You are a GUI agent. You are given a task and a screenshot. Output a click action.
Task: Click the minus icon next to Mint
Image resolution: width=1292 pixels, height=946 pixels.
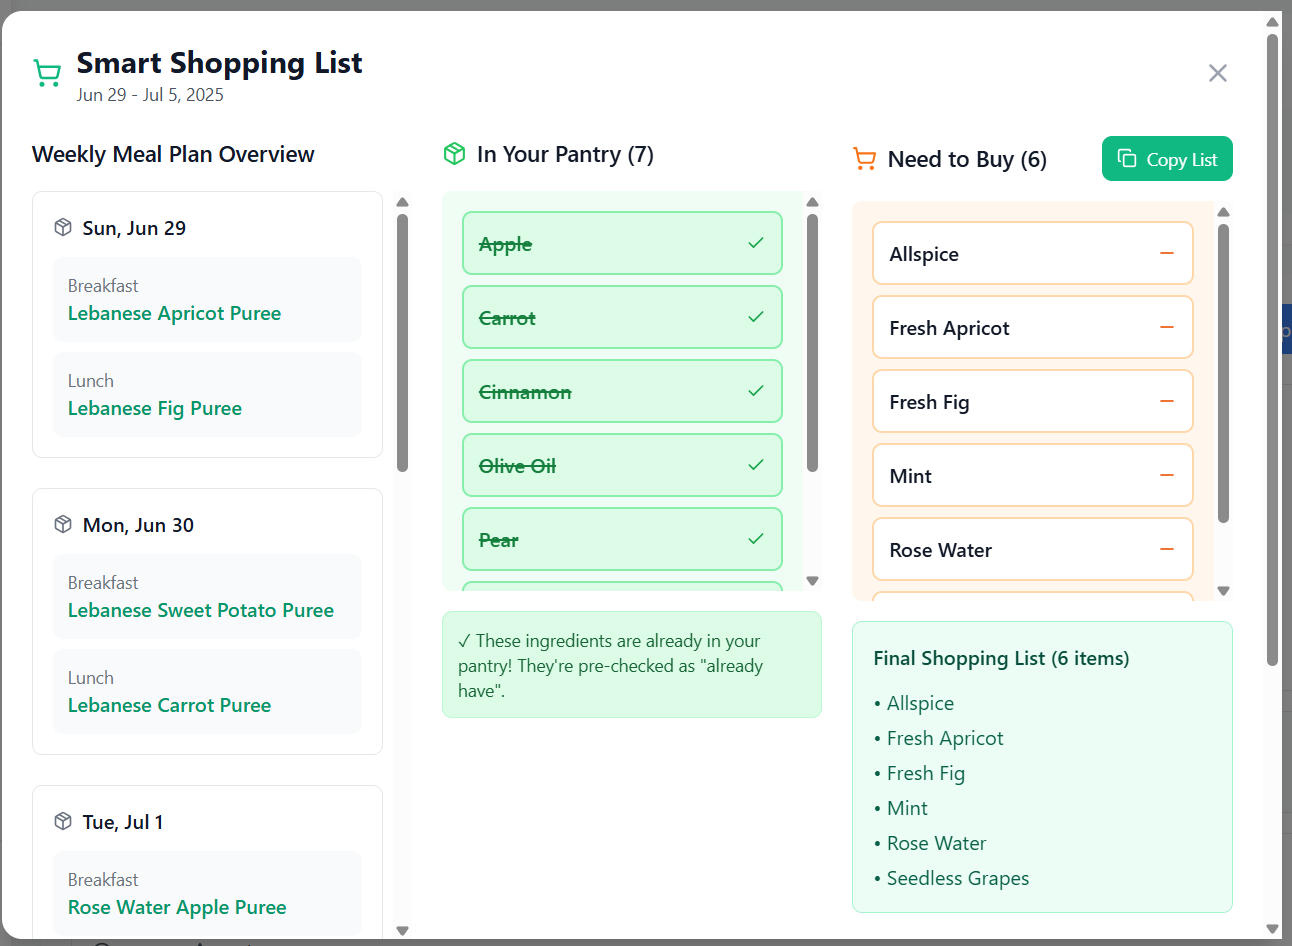coord(1166,475)
